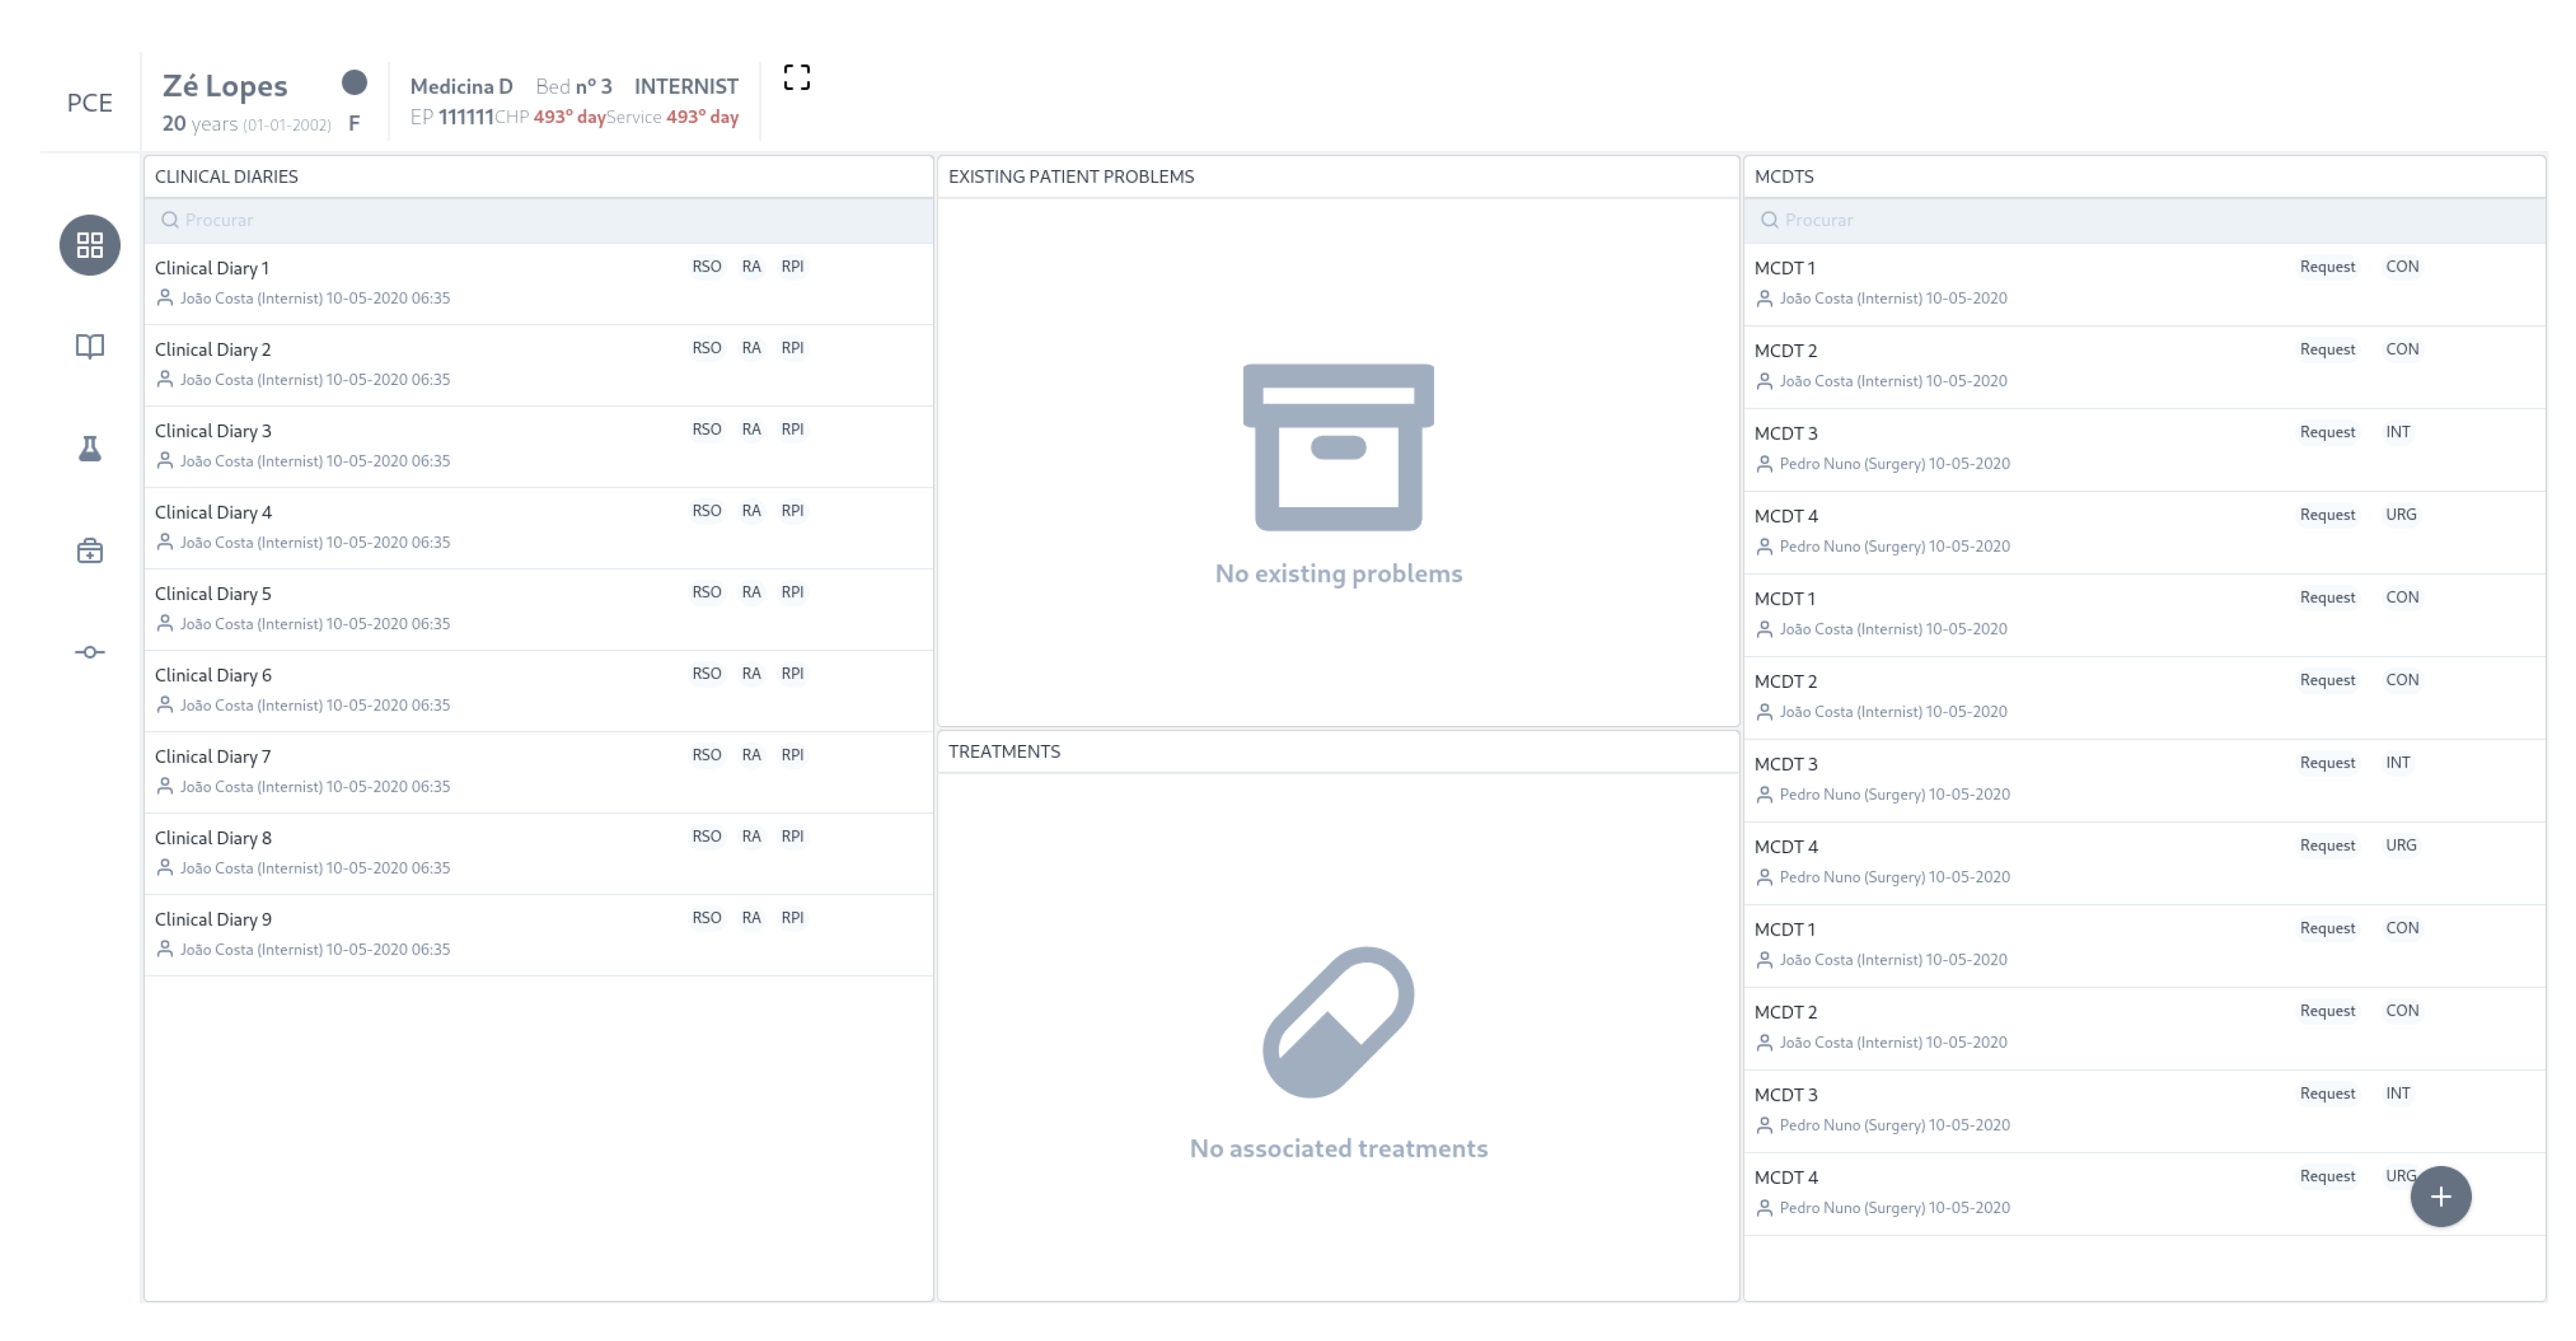Click RA tag on Clinical Diary 3
Screen dimensions: 2576x1341
pos(748,429)
